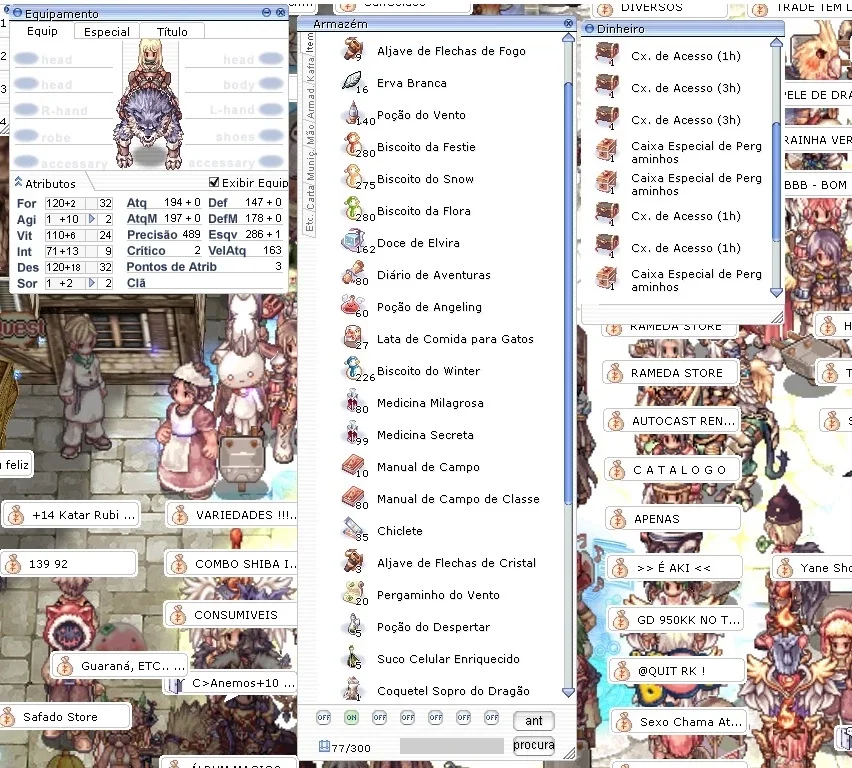Open the AUTOCAST REN... shop sign
The width and height of the screenshot is (852, 768).
tap(672, 421)
